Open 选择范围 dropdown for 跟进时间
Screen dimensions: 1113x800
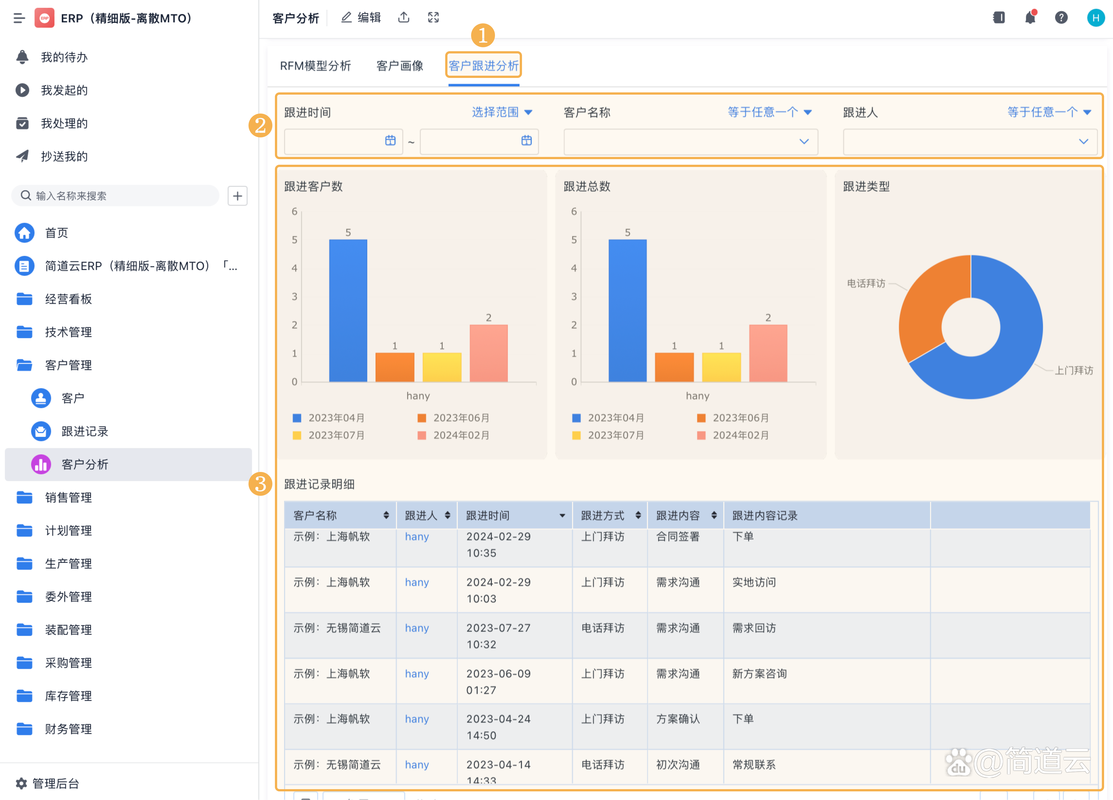coord(502,112)
